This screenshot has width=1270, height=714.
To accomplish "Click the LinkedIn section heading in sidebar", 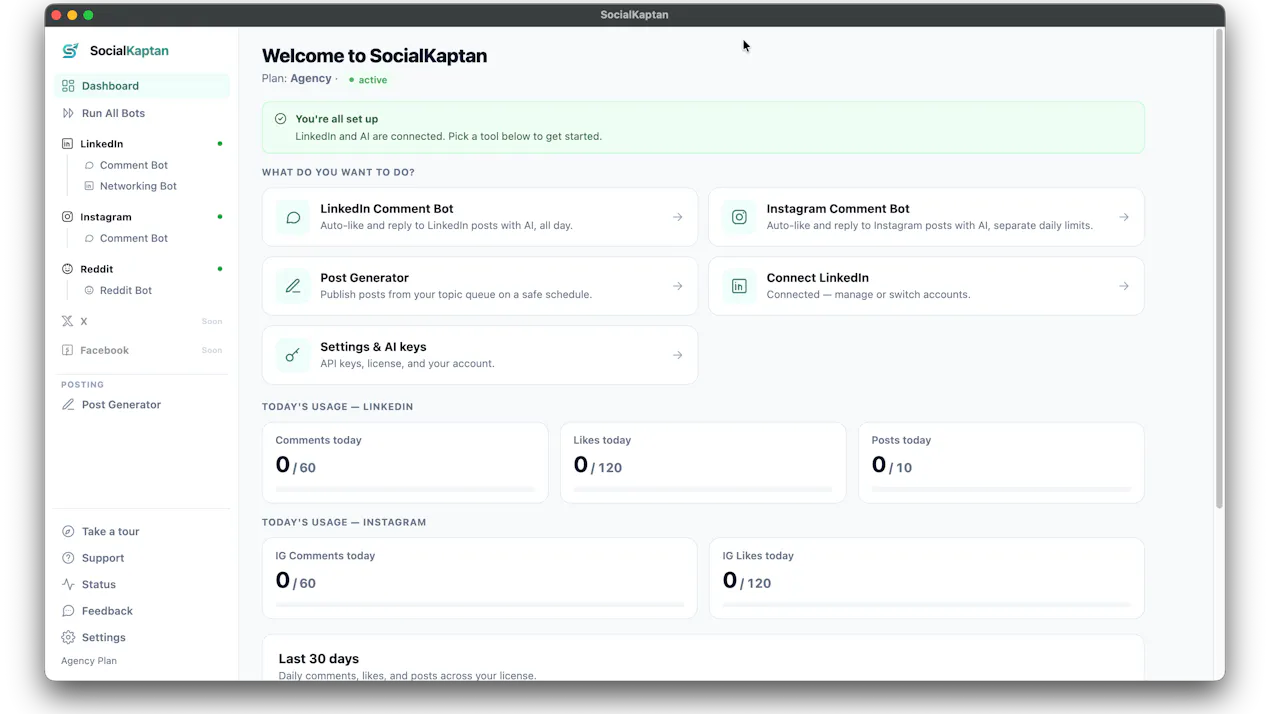I will point(102,144).
